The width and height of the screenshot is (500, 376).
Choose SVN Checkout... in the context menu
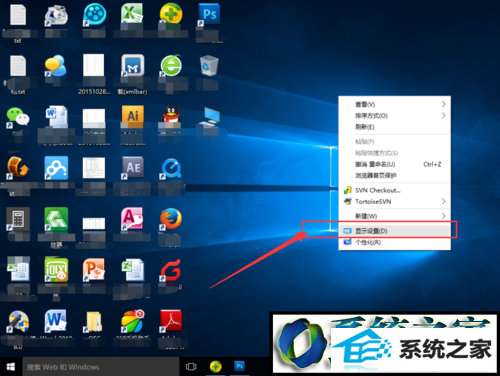pyautogui.click(x=395, y=190)
